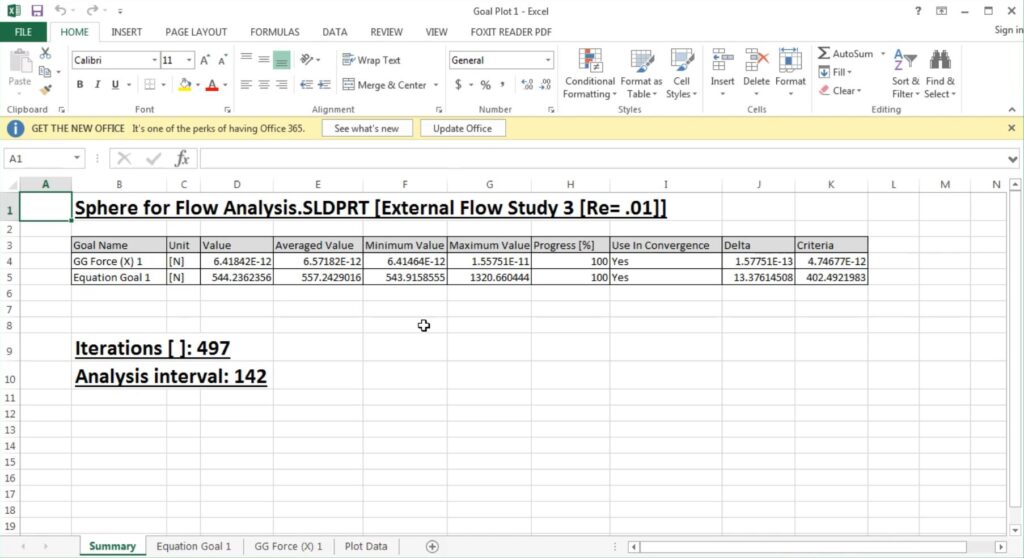Screen dimensions: 1024x558
Task: Apply the yellow fill color bucket
Action: (185, 85)
